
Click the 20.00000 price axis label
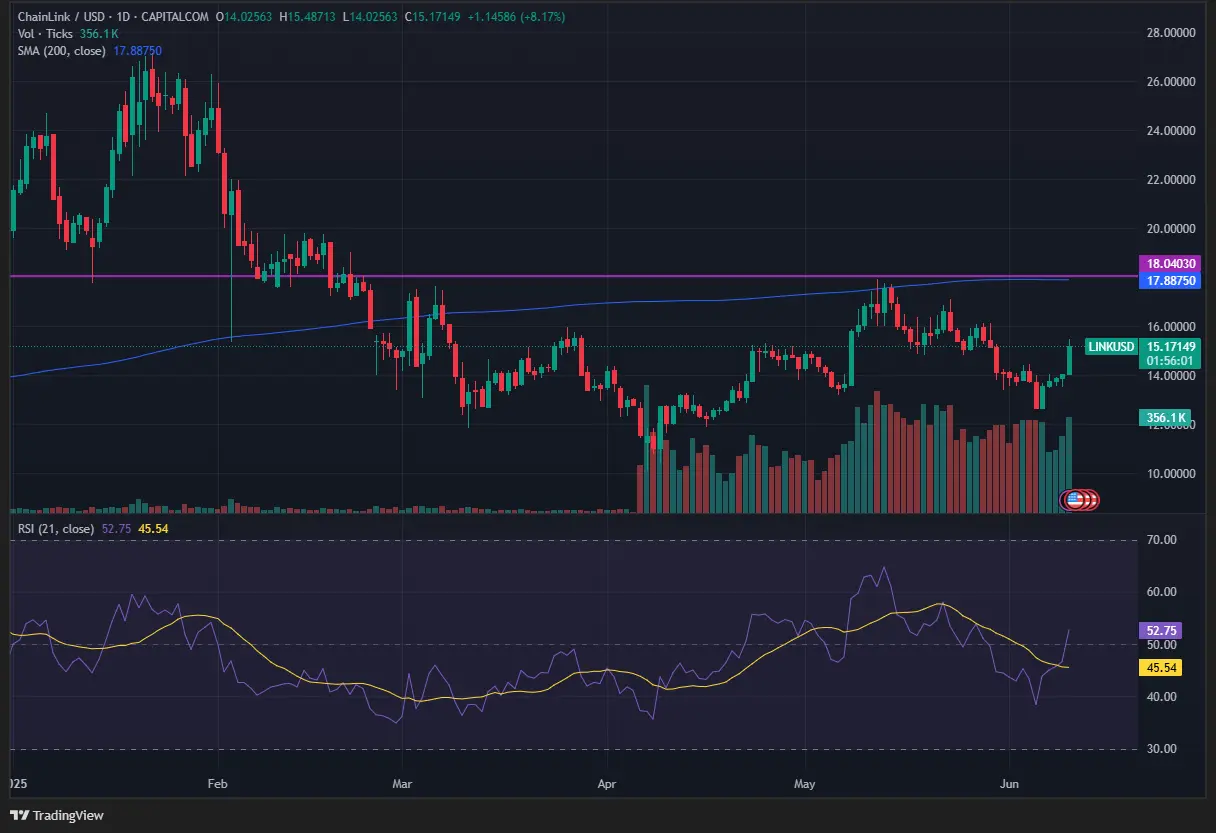click(x=1170, y=228)
